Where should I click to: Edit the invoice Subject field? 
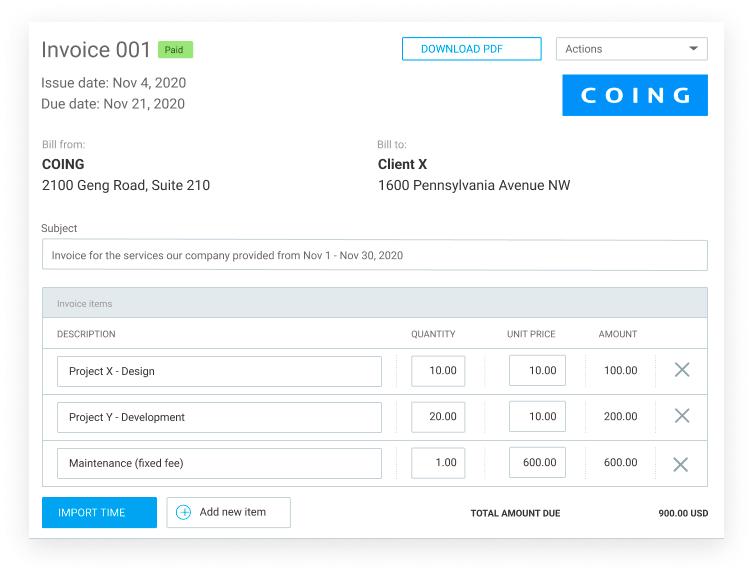(374, 255)
